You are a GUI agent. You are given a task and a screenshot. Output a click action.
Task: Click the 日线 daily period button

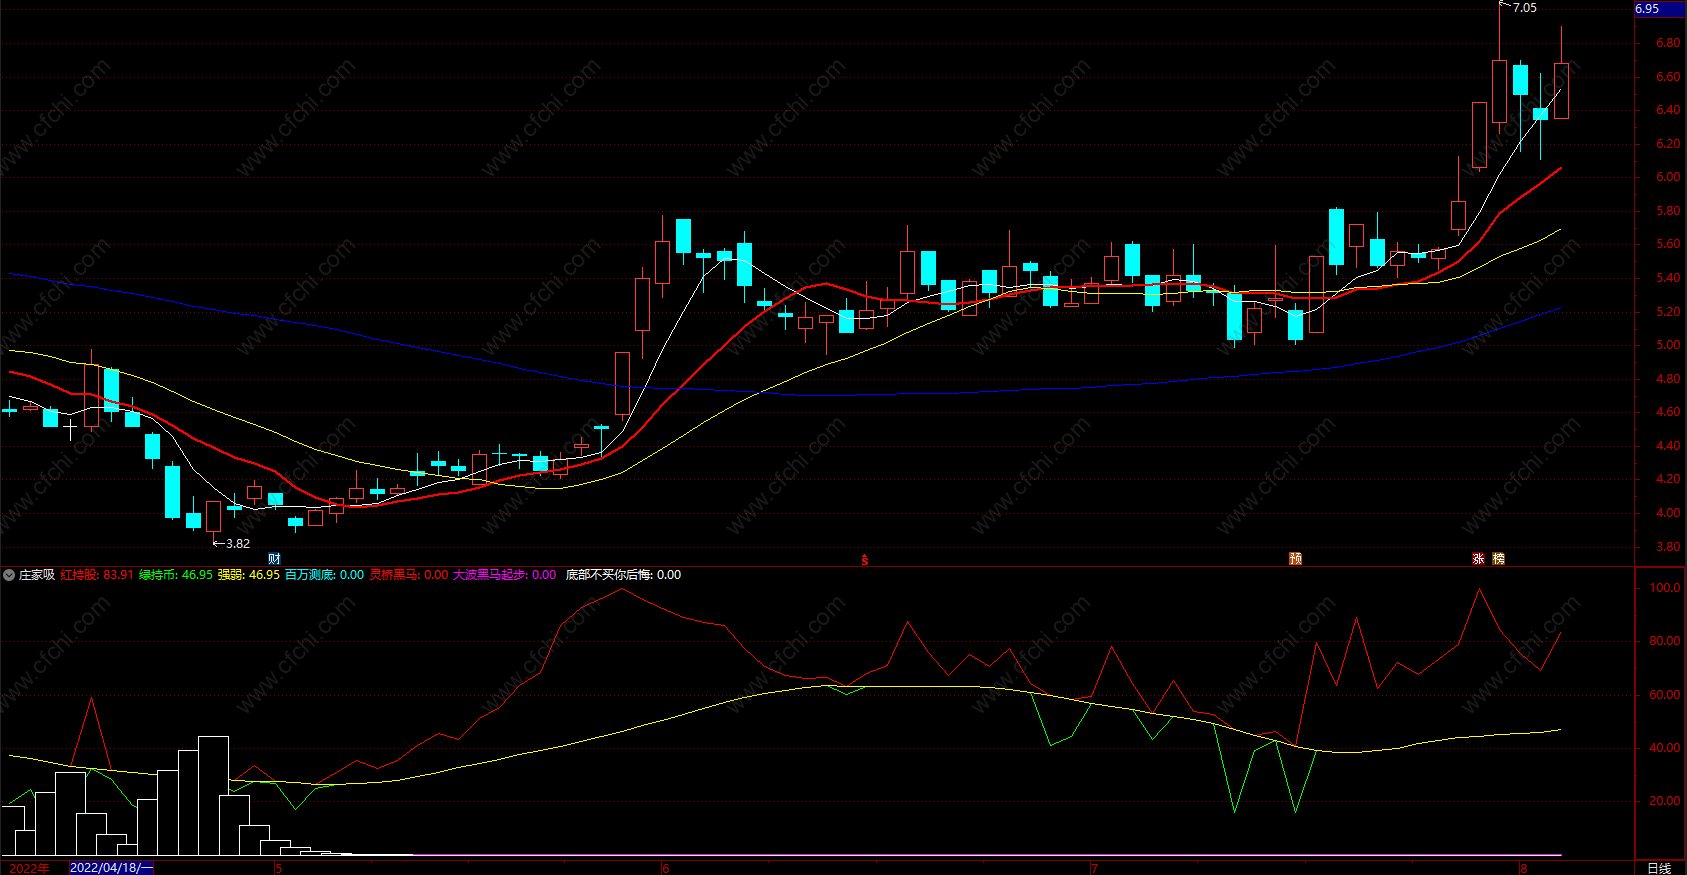tap(1659, 868)
